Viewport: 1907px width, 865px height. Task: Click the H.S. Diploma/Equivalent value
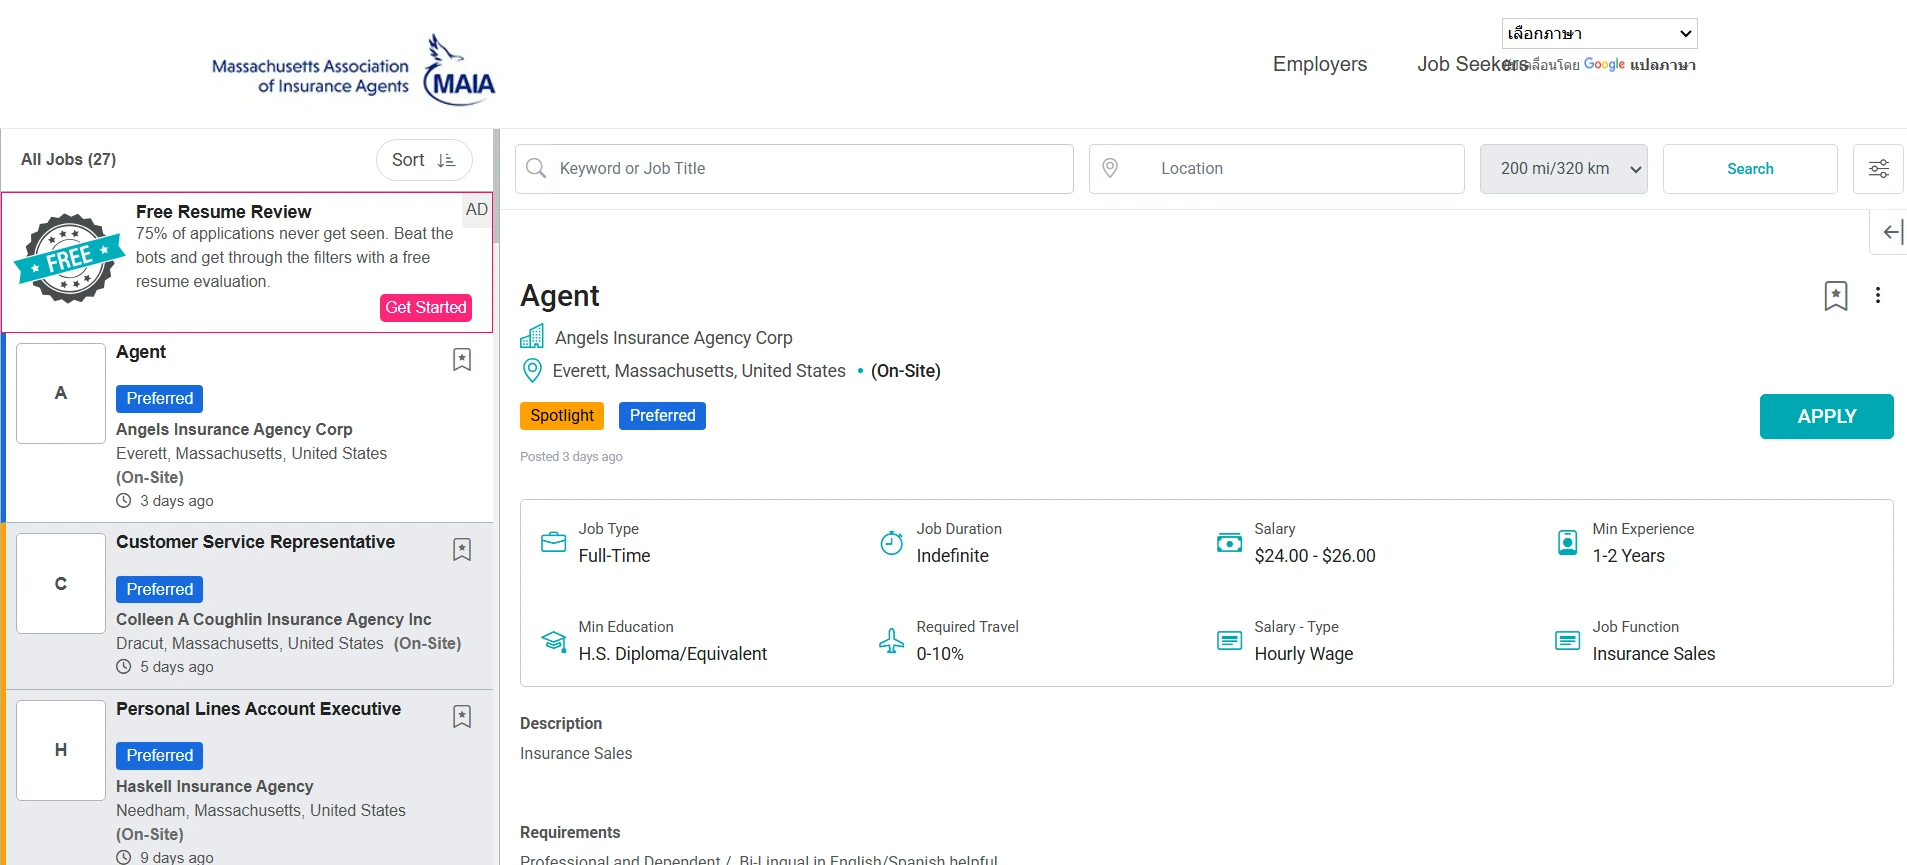672,654
